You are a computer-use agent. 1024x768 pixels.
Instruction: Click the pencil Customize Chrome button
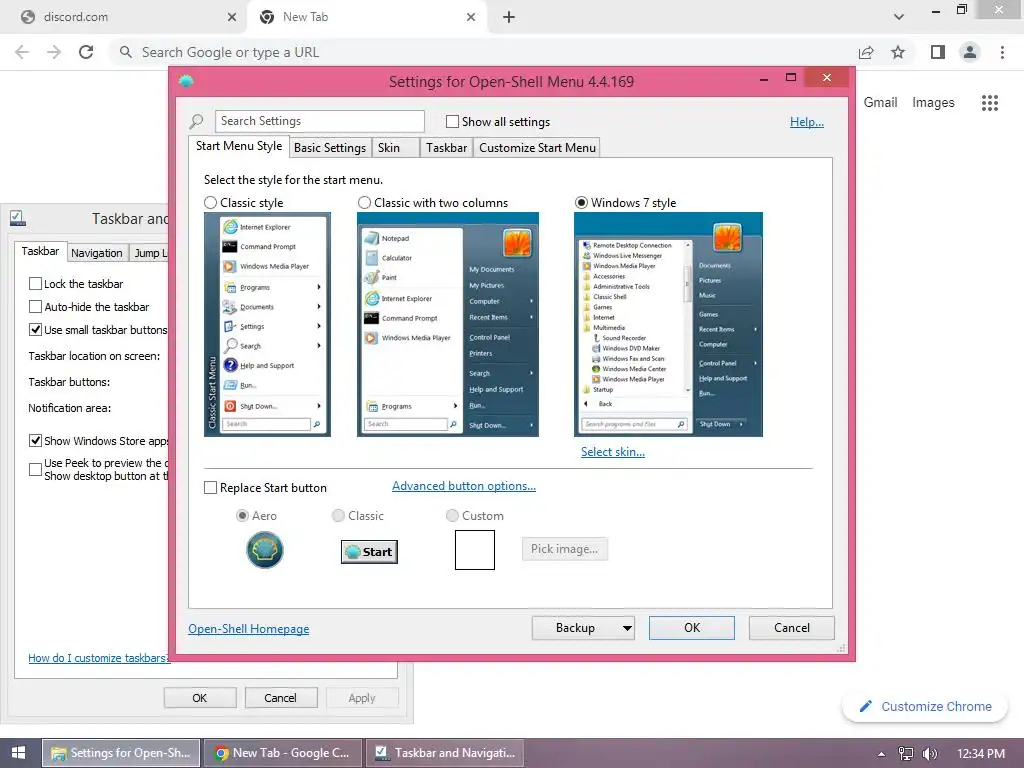925,707
